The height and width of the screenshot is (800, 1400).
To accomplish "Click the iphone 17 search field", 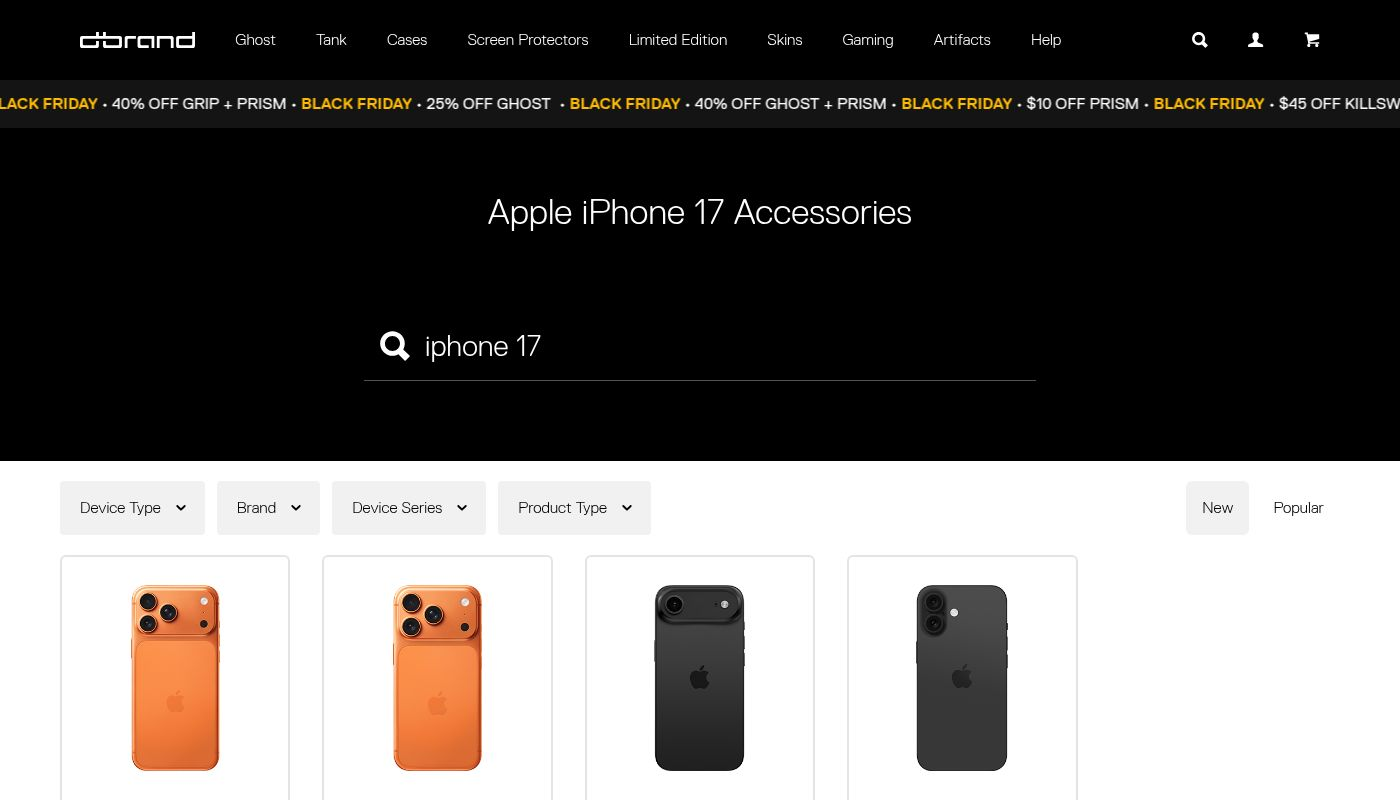I will [x=700, y=346].
